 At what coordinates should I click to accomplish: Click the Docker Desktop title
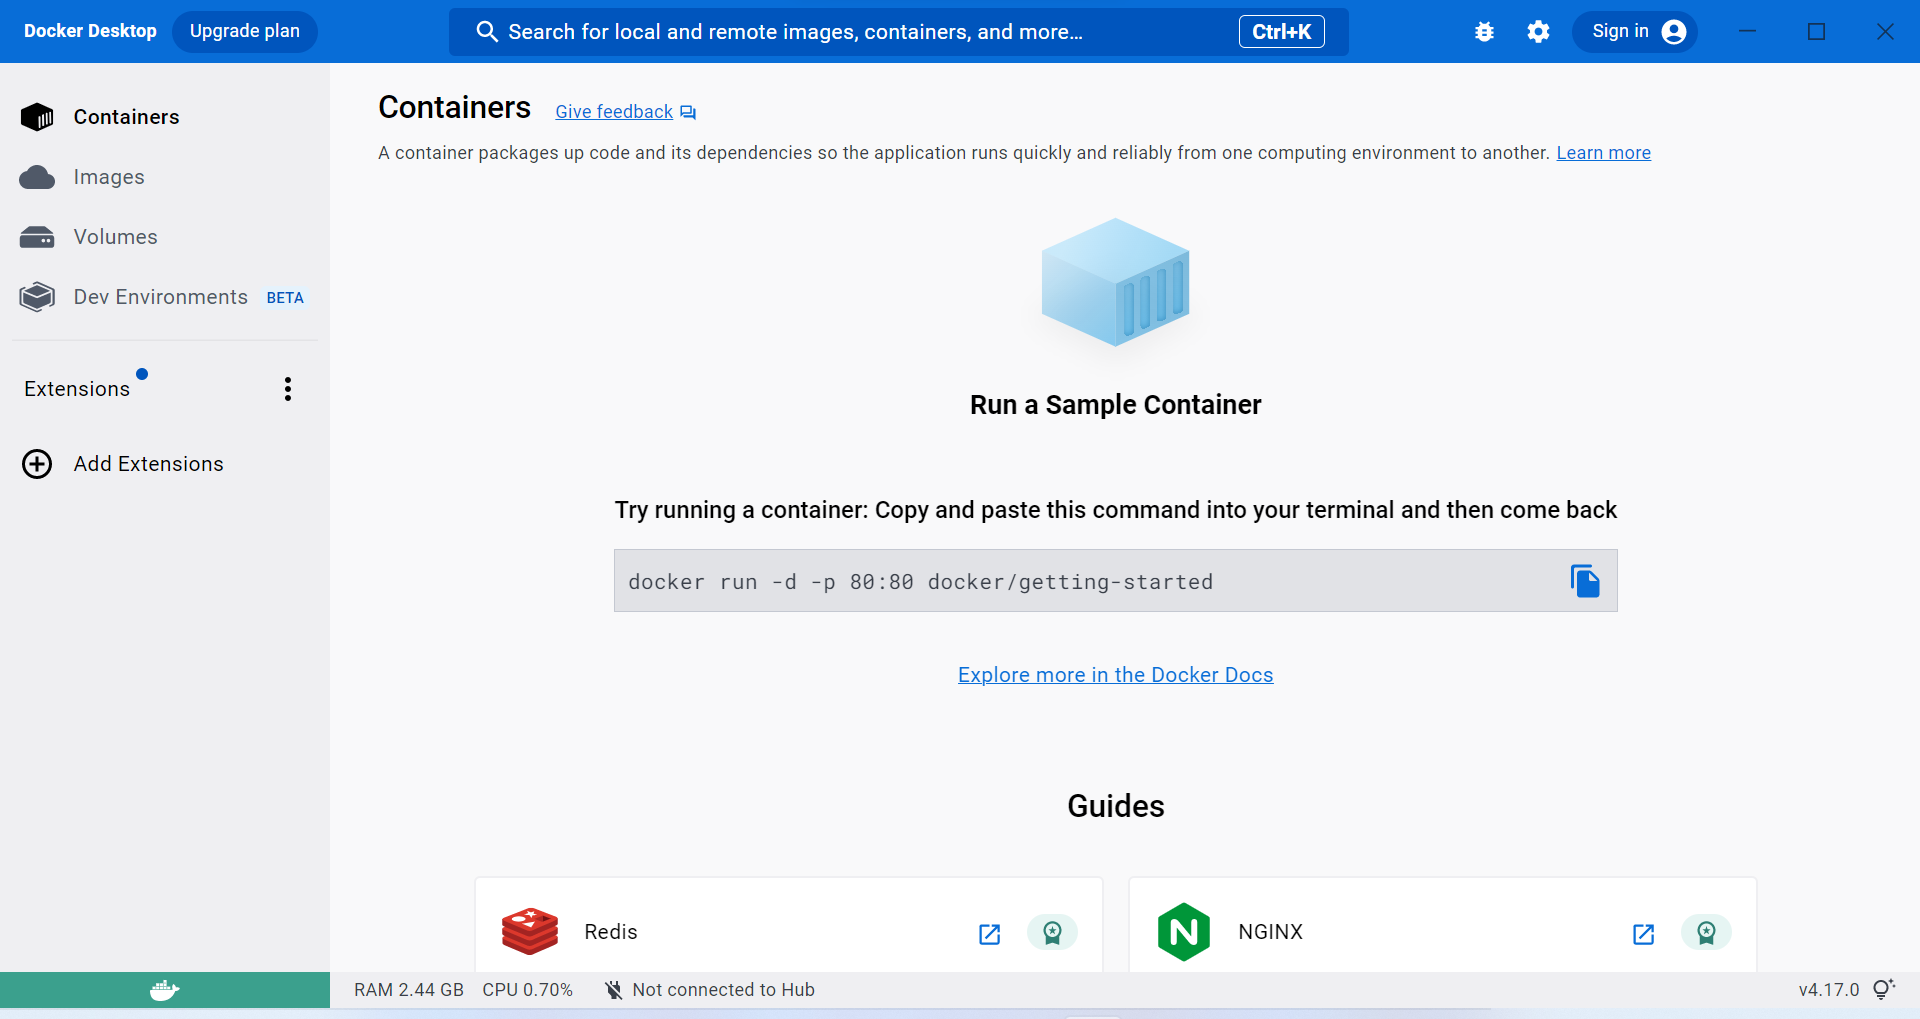pos(90,31)
